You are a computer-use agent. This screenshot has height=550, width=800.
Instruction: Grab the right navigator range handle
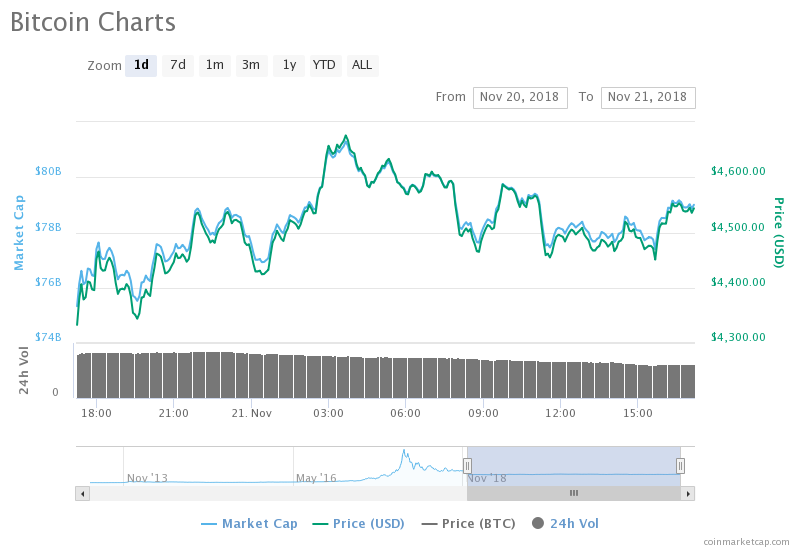coord(680,465)
